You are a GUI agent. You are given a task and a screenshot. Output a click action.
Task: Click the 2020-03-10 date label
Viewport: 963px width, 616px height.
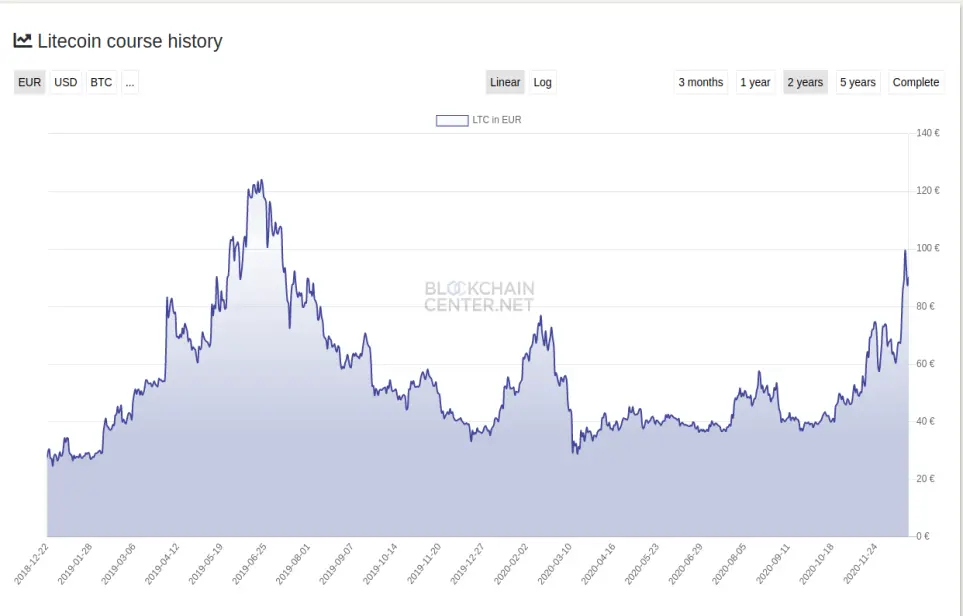[555, 564]
